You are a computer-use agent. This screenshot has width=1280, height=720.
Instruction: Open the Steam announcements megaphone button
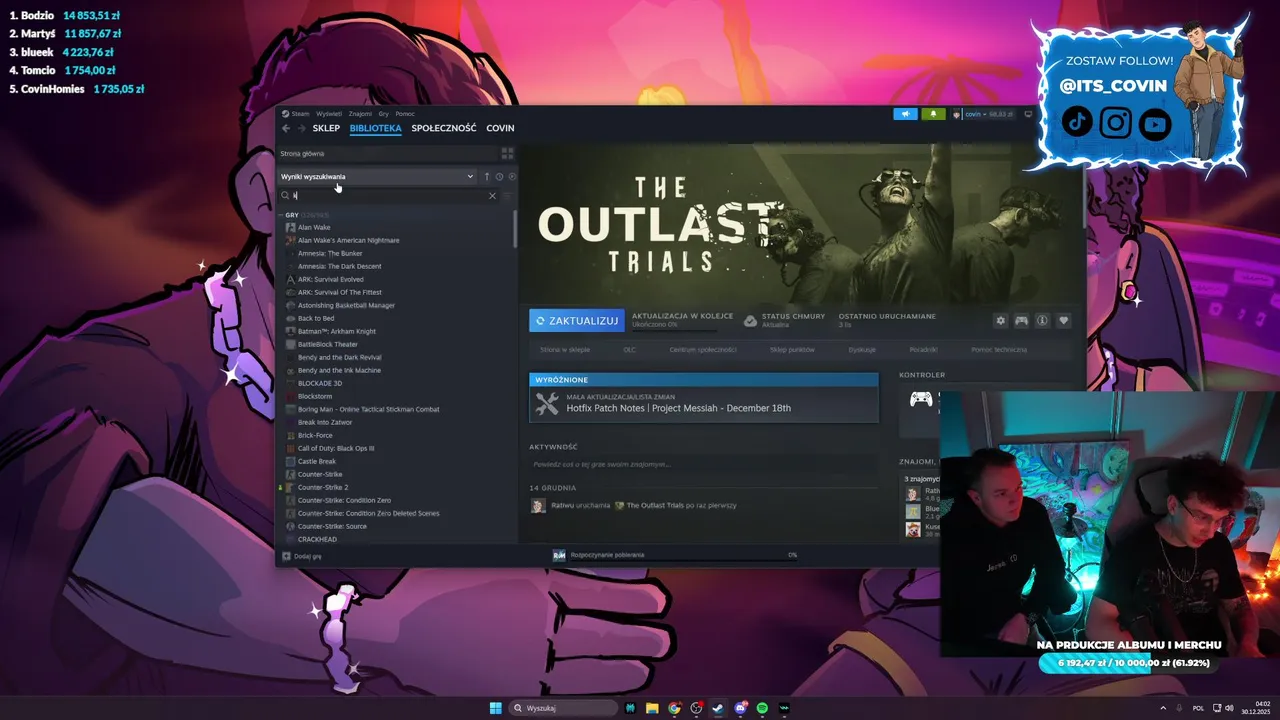pos(905,114)
